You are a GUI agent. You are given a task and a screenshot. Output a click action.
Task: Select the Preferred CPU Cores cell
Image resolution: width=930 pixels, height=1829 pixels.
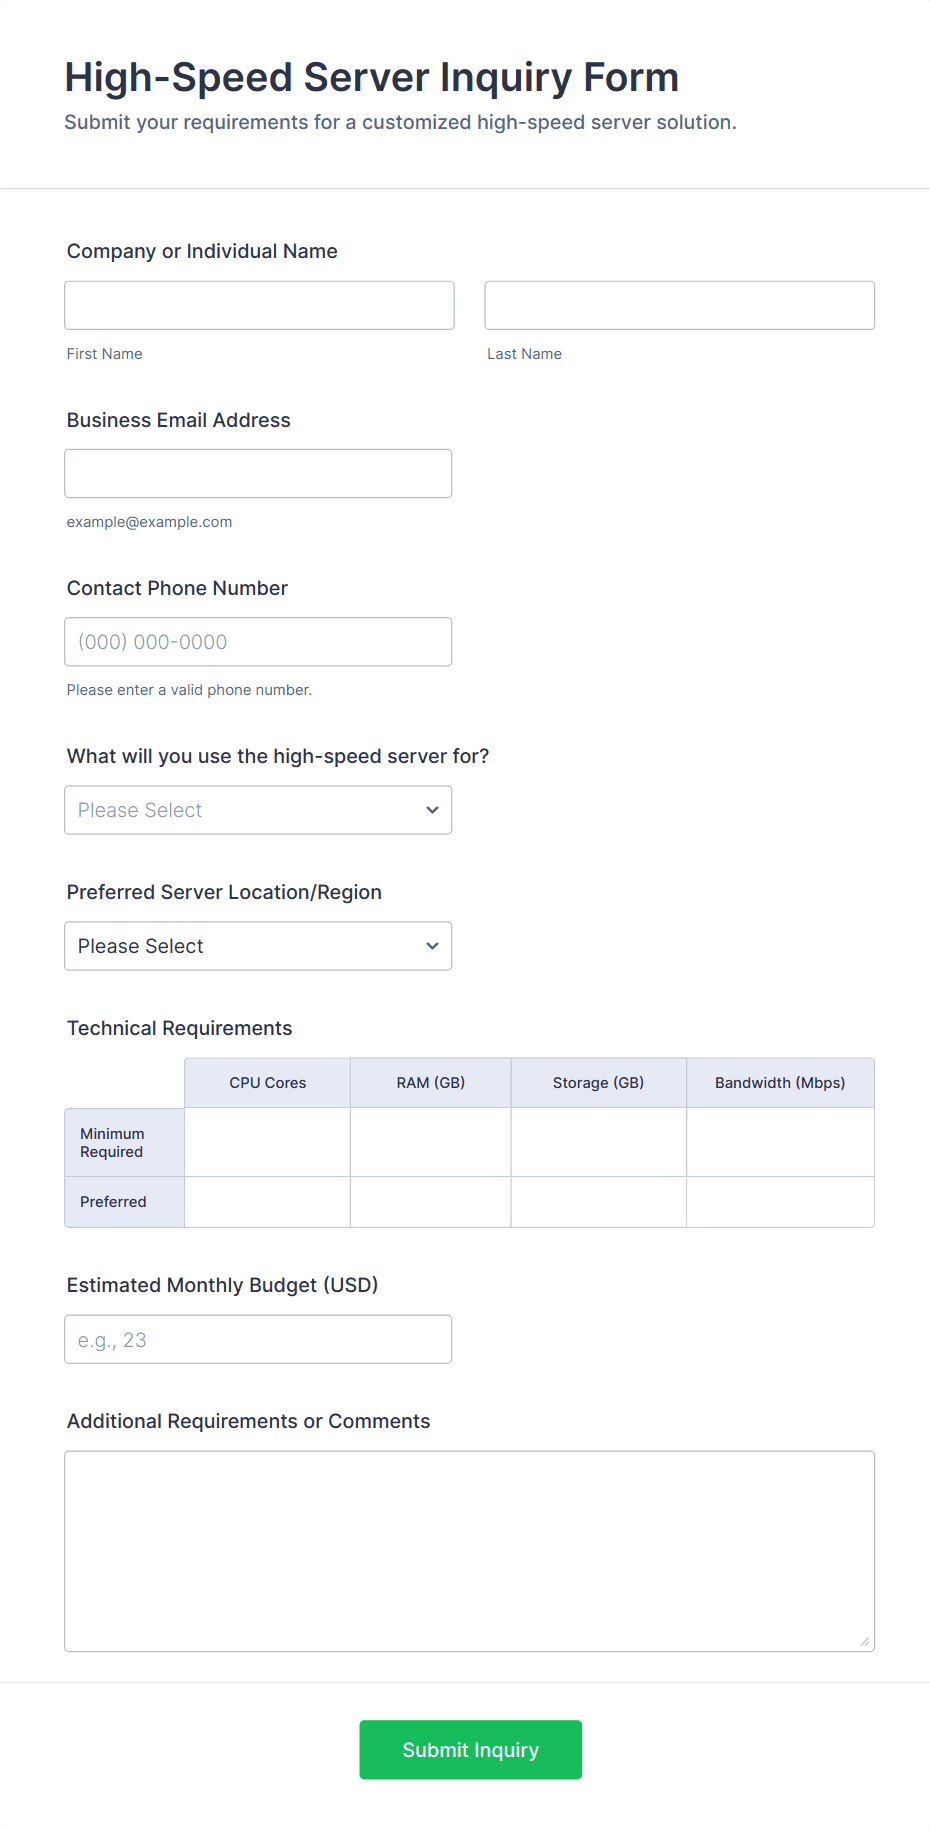coord(268,1202)
